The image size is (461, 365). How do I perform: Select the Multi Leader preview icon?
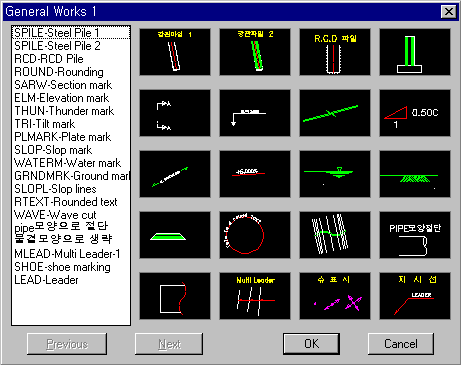pyautogui.click(x=255, y=296)
